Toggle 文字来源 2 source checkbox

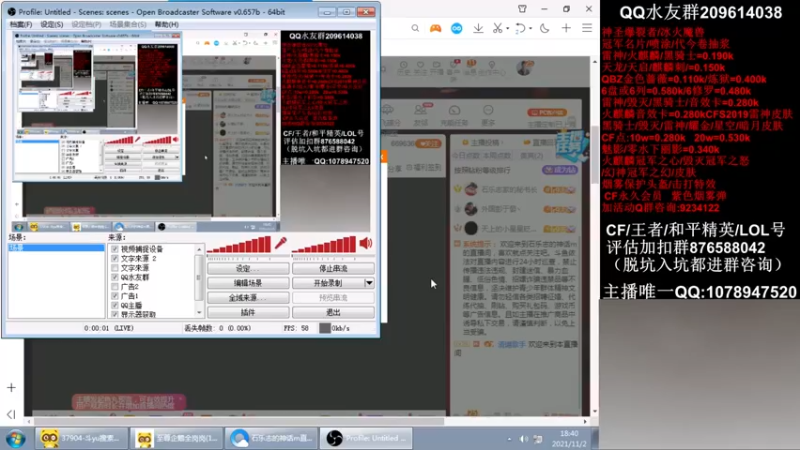tap(115, 258)
